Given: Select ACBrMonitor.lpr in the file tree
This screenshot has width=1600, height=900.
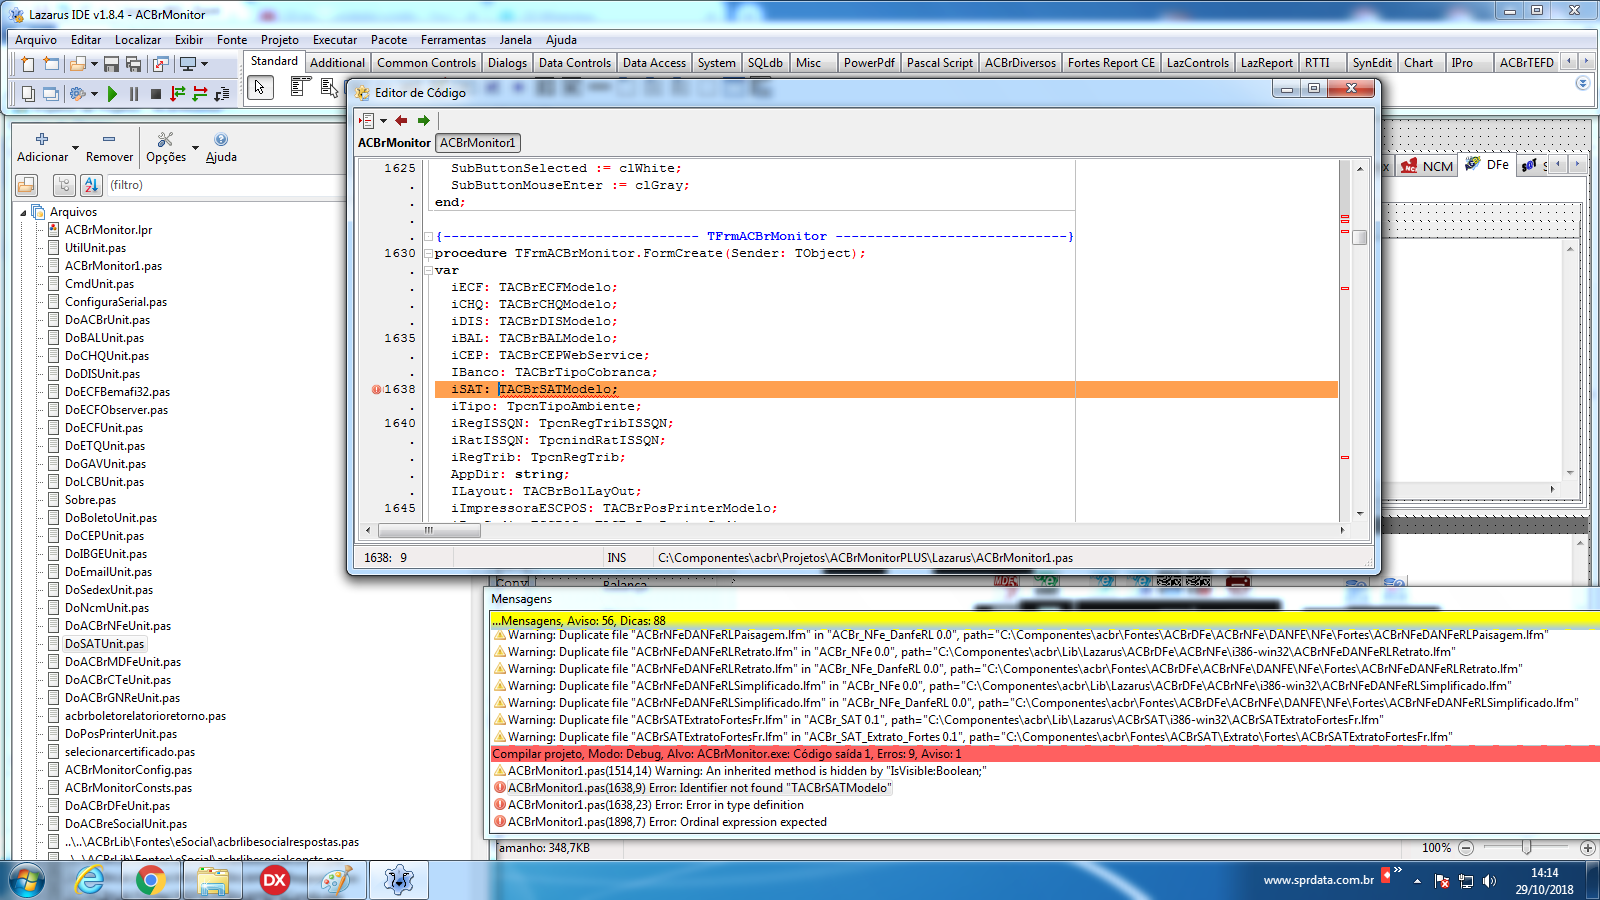Looking at the screenshot, I should click(x=108, y=230).
